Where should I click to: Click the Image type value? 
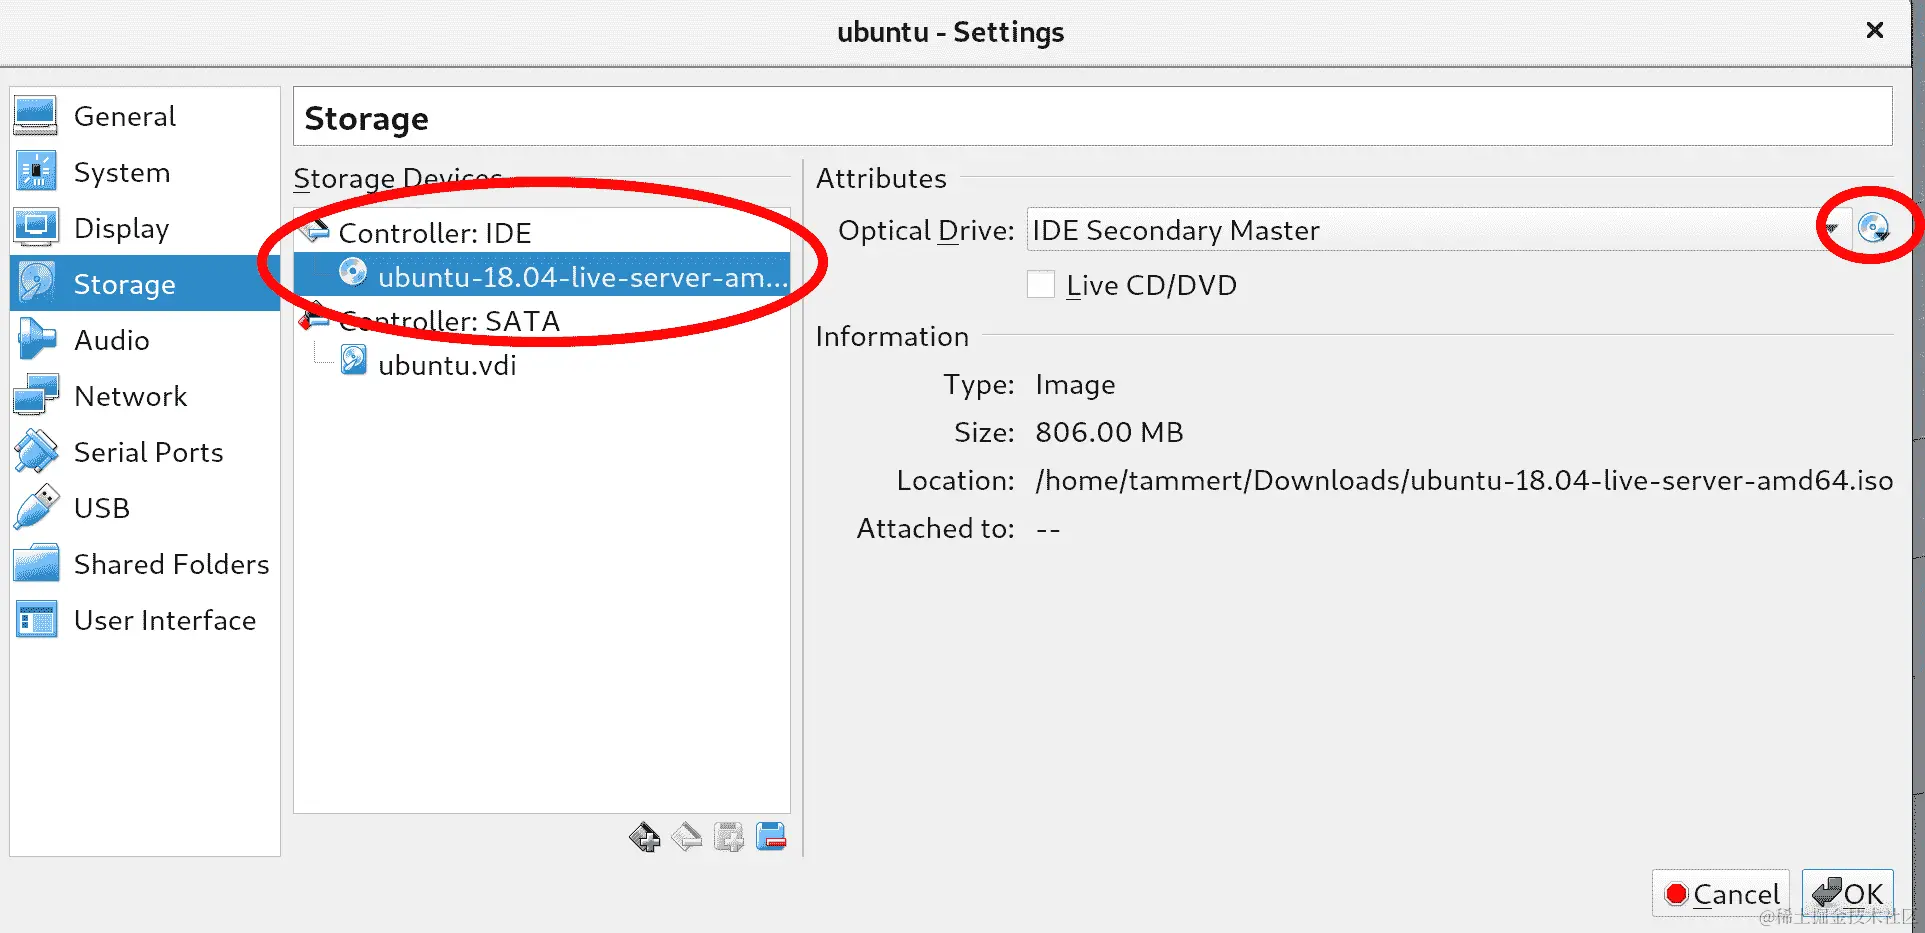(1075, 385)
